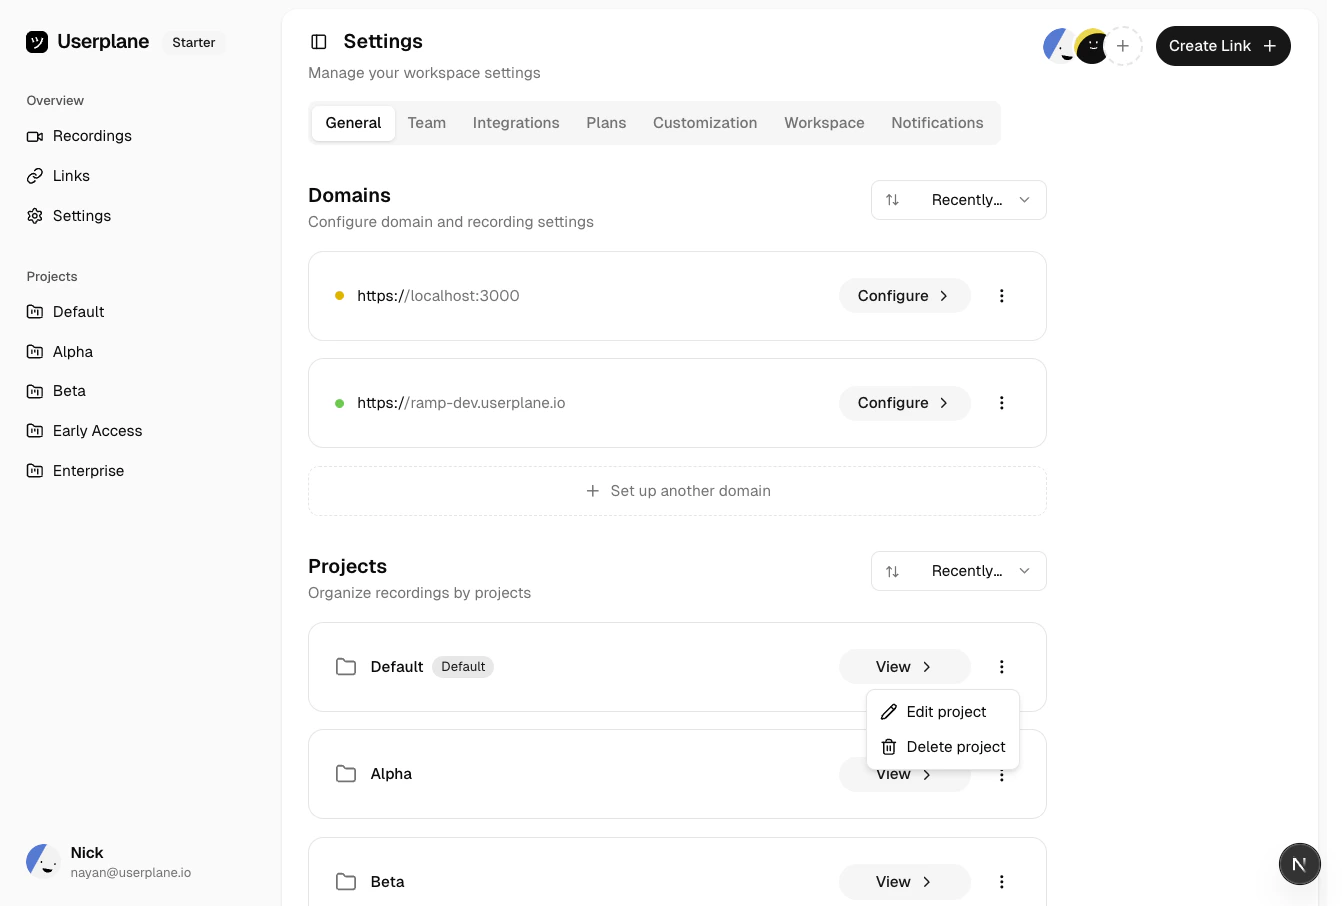Switch to the Team tab
The image size is (1342, 906).
[x=427, y=123]
